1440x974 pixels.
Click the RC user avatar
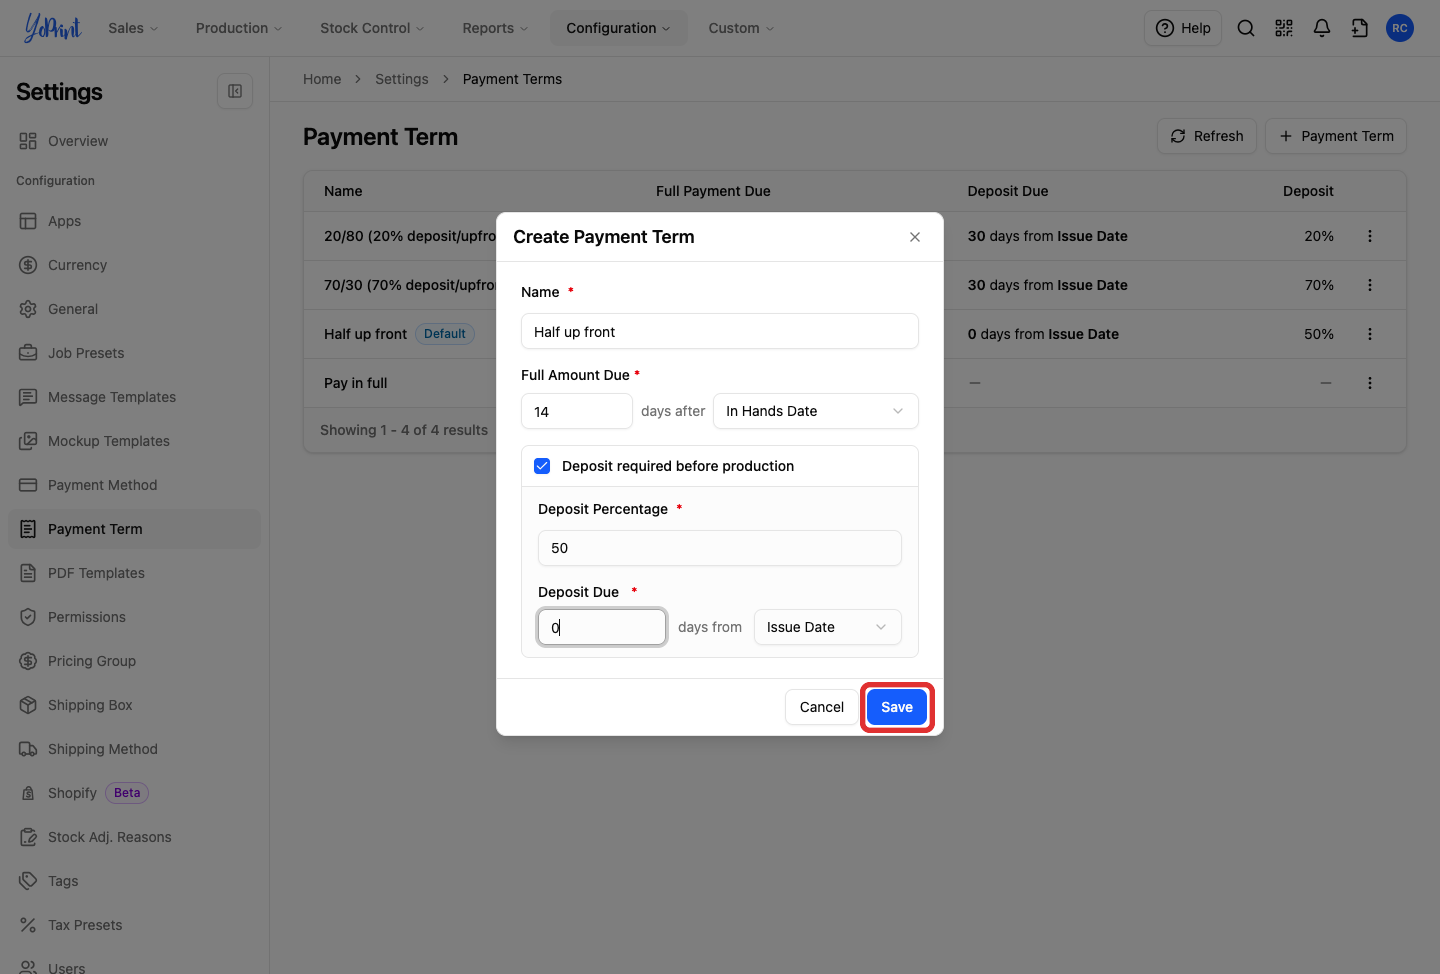(x=1400, y=28)
